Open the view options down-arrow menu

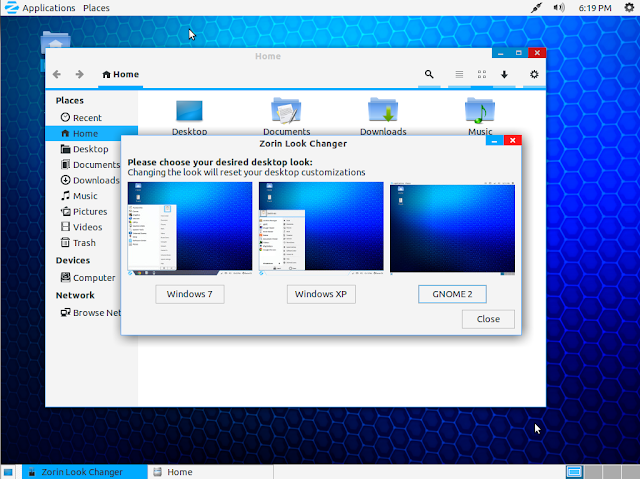point(504,74)
